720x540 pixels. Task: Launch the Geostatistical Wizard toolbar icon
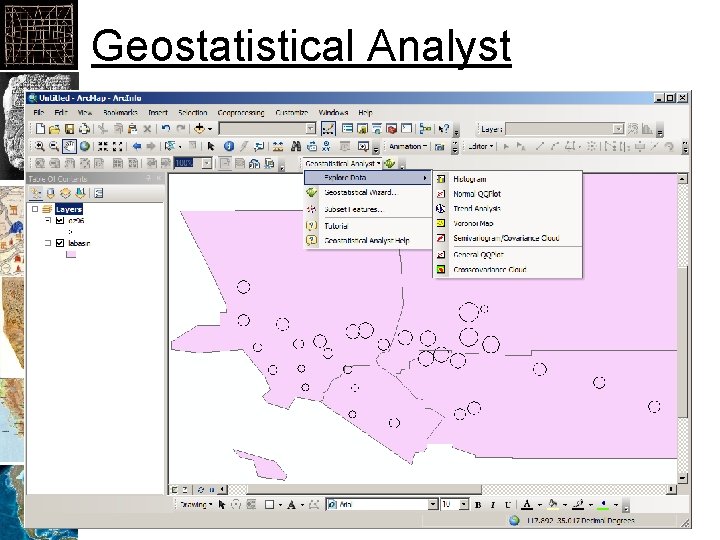(x=390, y=163)
